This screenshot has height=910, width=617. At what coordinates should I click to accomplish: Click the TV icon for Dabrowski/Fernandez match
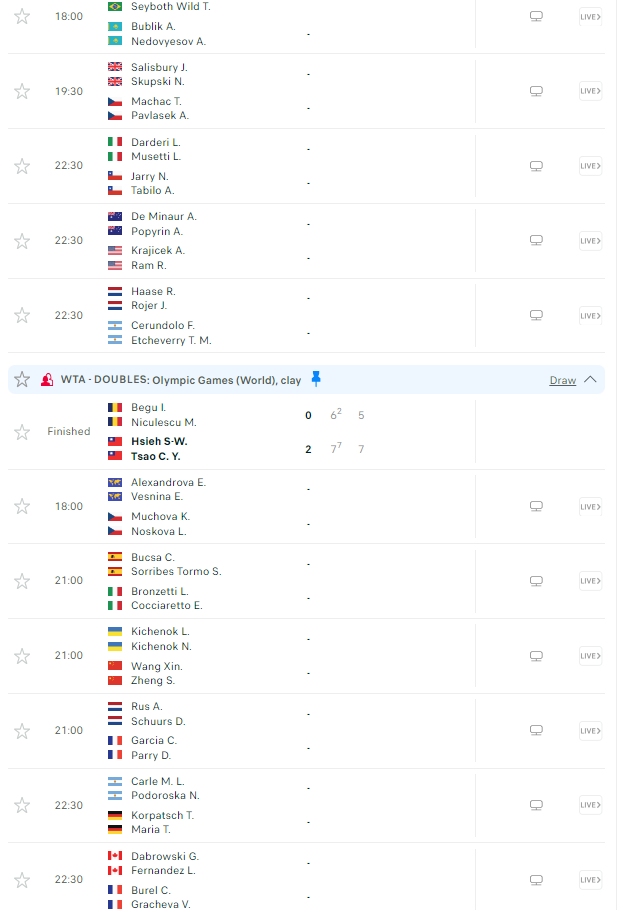coord(536,880)
